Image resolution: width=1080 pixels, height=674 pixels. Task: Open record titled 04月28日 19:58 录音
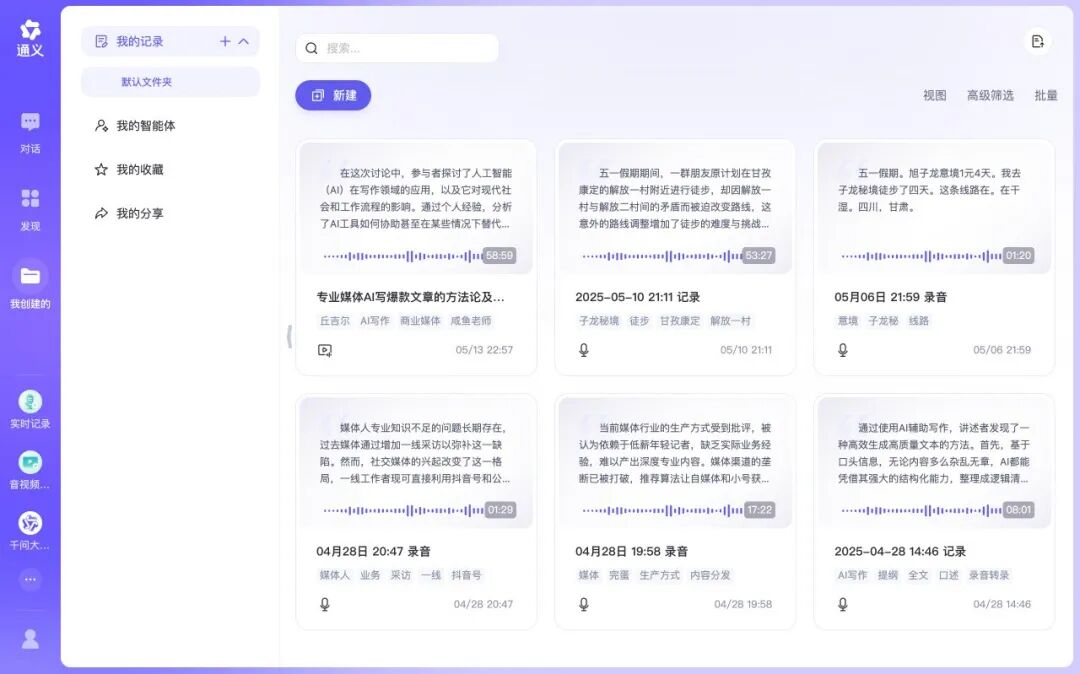pos(632,551)
